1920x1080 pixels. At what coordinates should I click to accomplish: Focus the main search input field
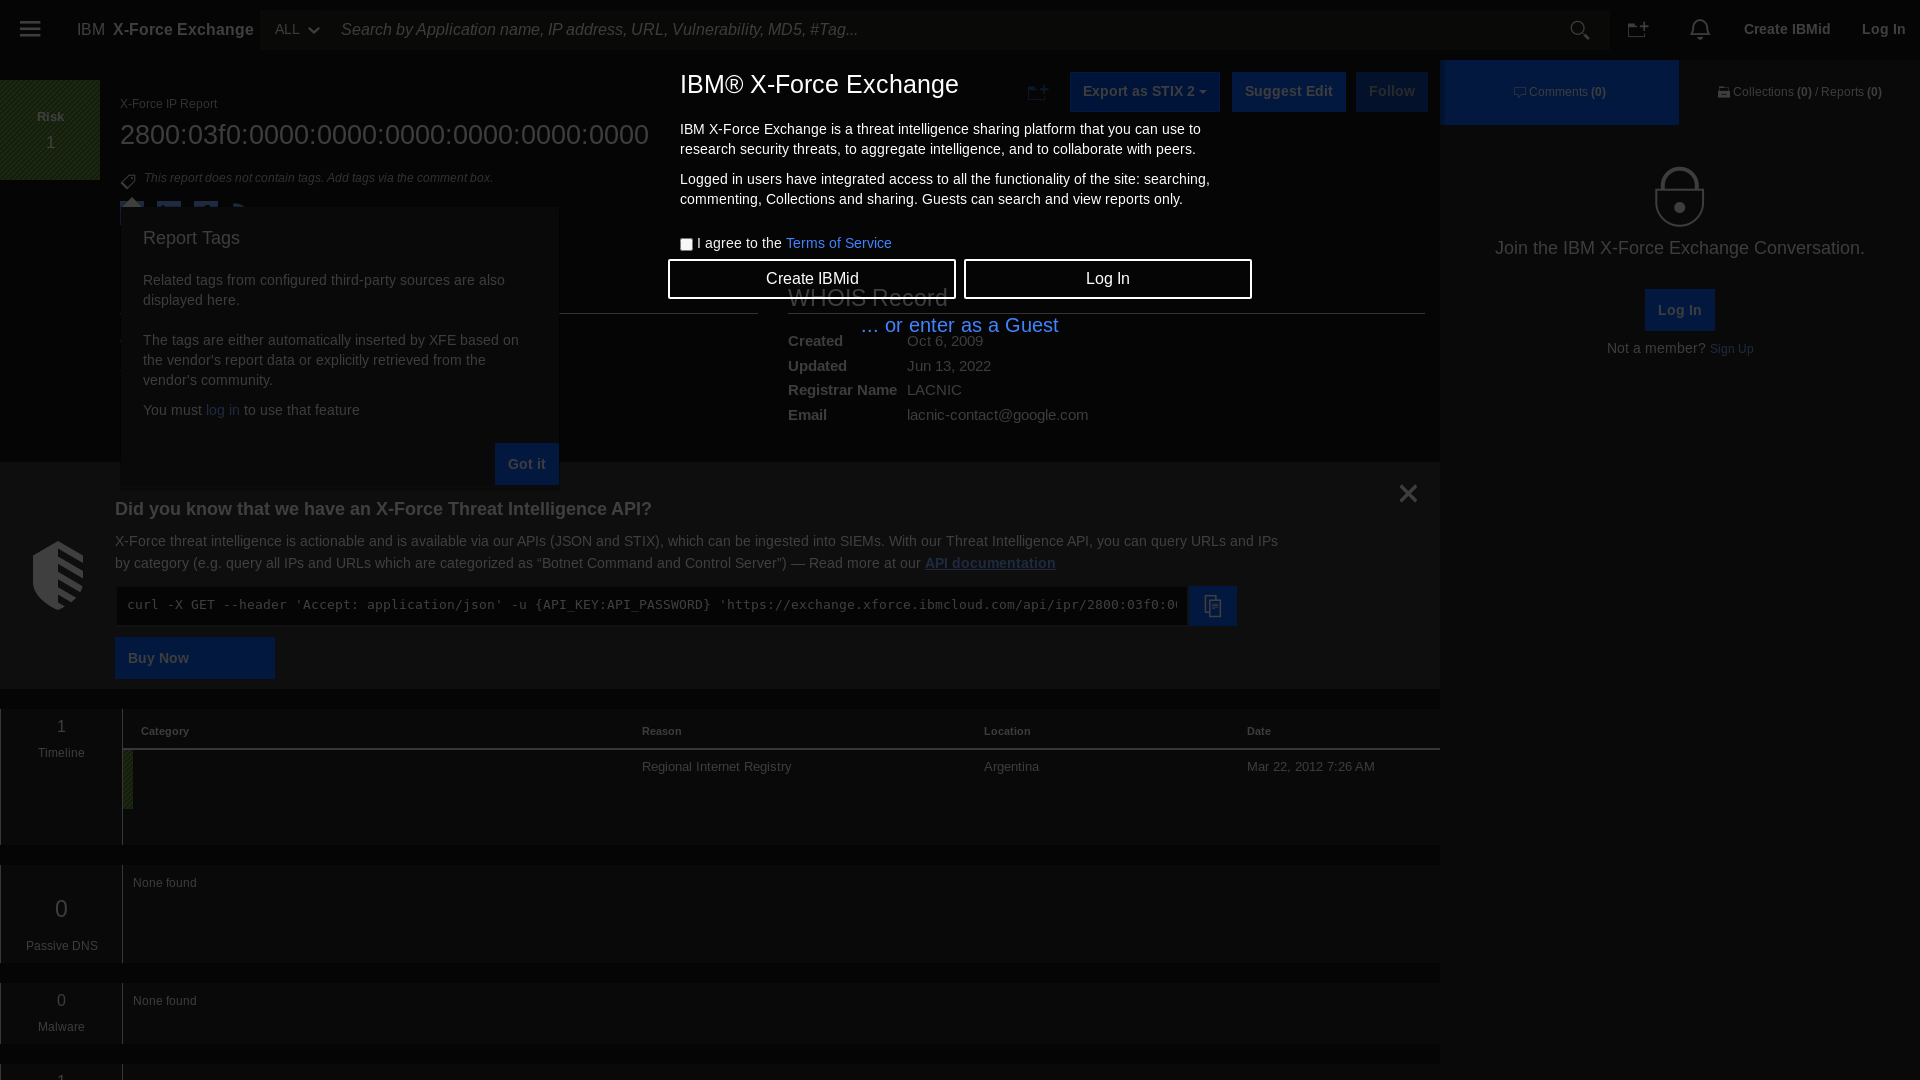click(x=945, y=30)
